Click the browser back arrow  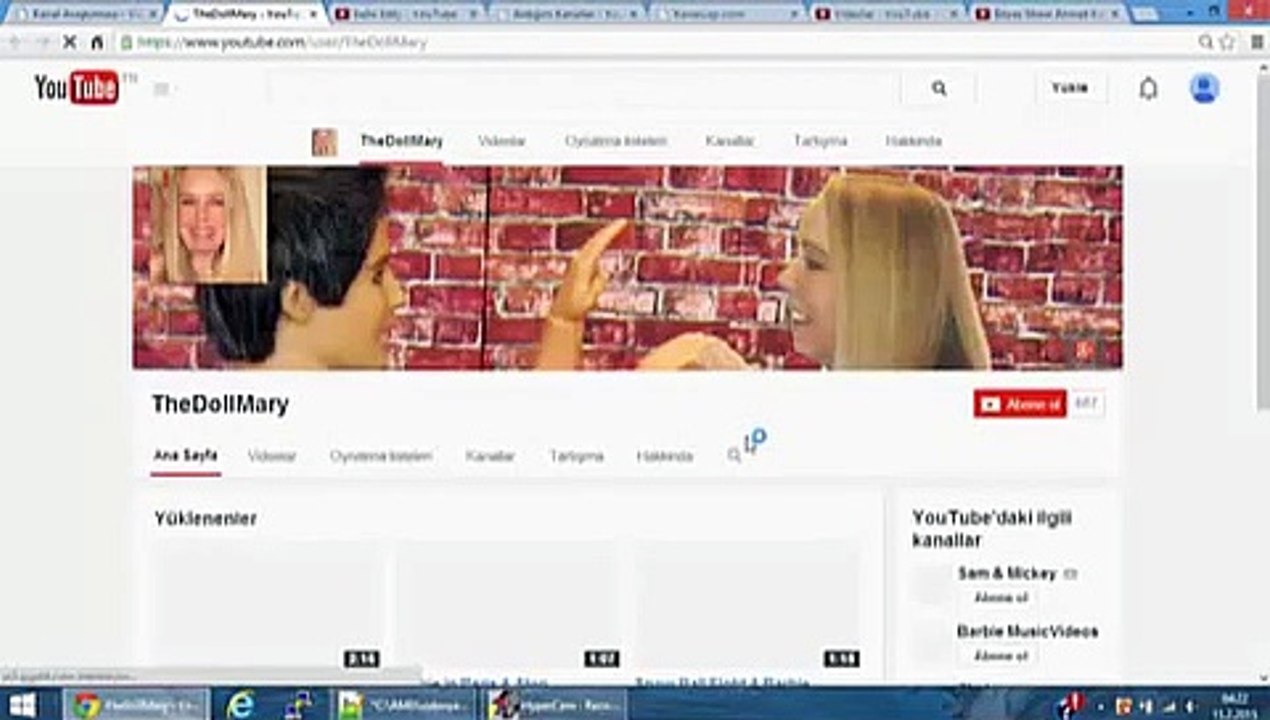click(15, 42)
